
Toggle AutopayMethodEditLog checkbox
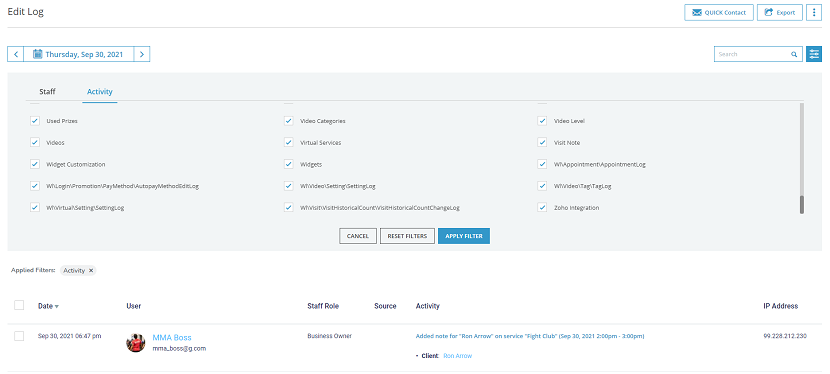click(35, 186)
